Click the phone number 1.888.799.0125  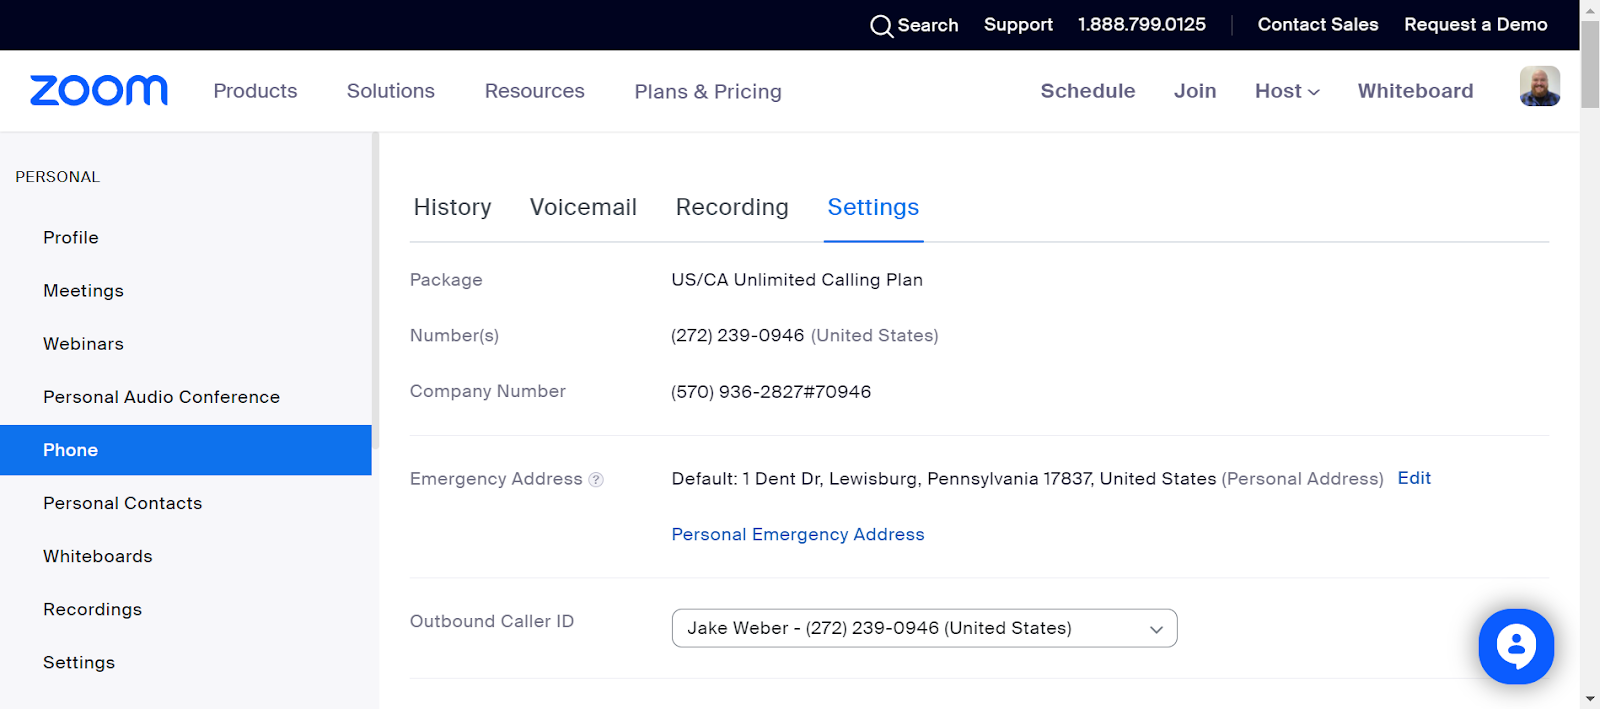(x=1142, y=25)
